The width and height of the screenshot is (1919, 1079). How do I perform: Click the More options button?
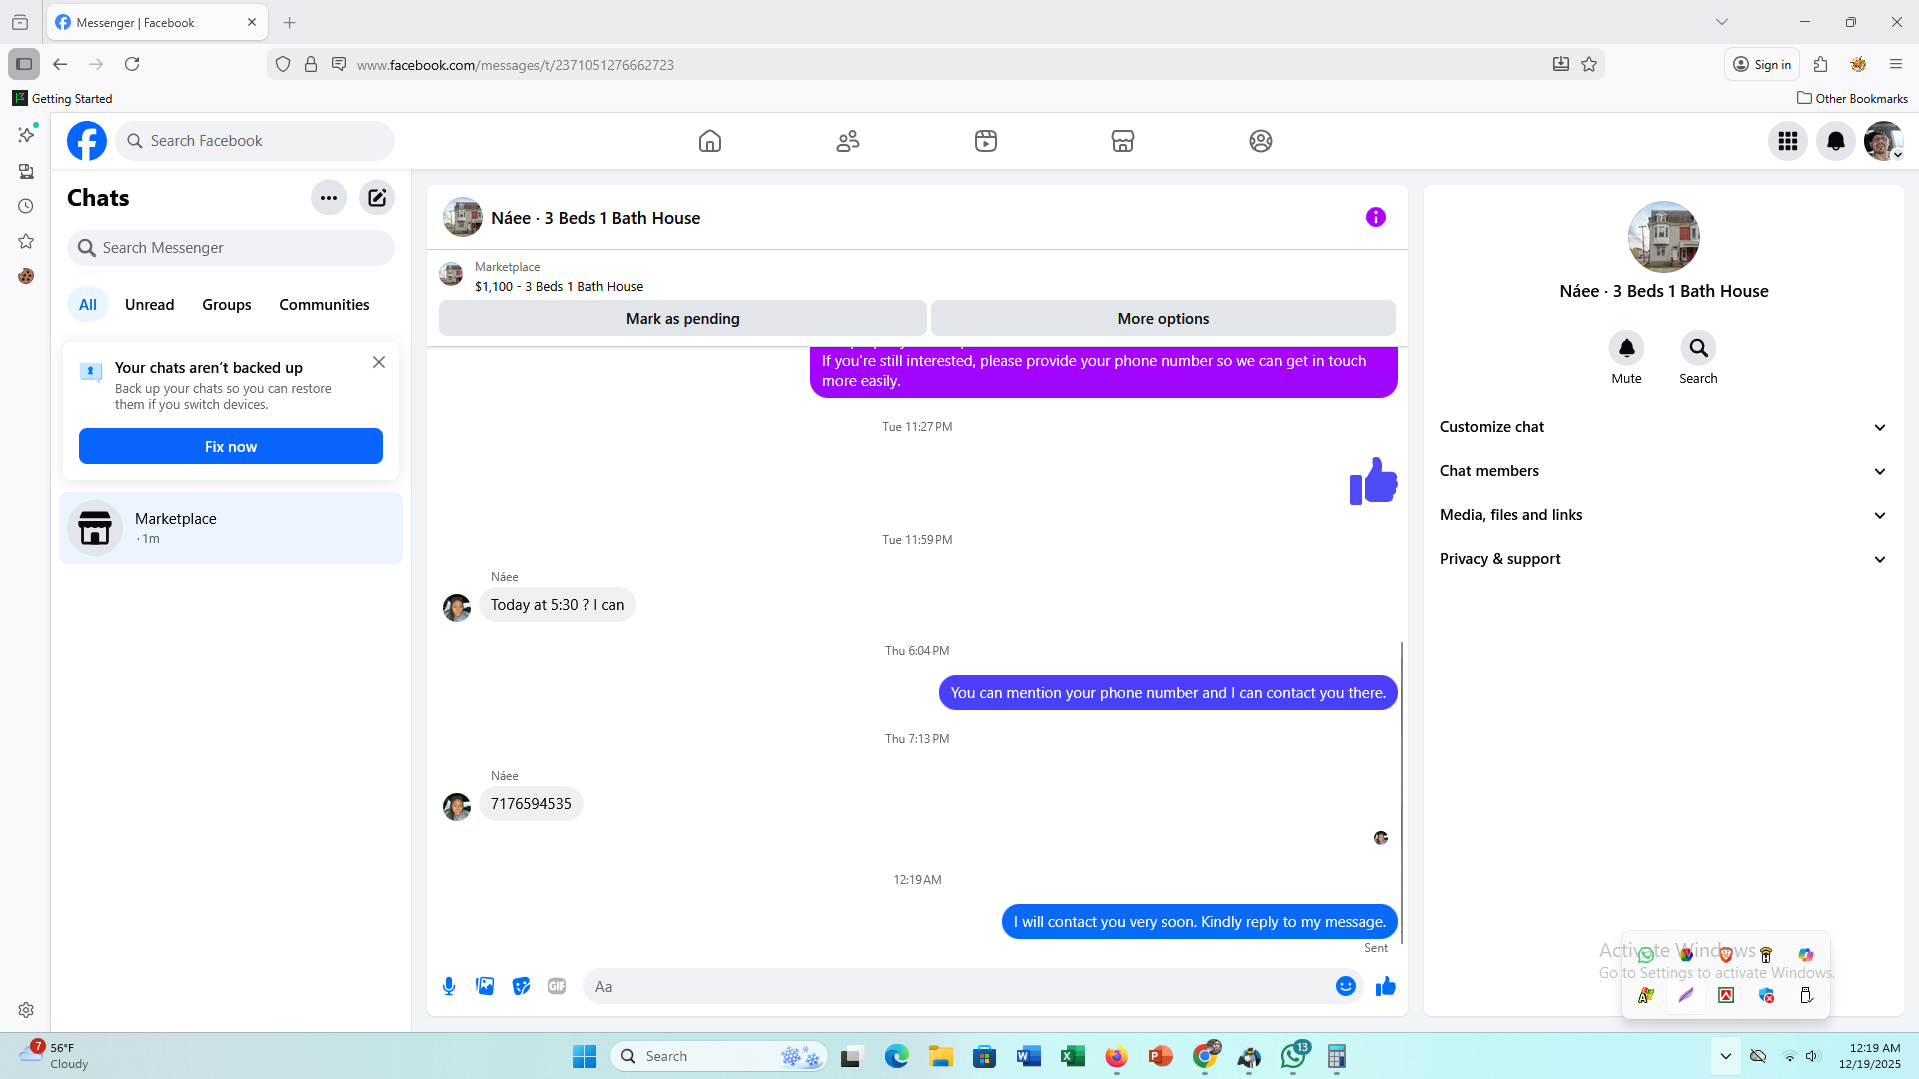point(1163,318)
